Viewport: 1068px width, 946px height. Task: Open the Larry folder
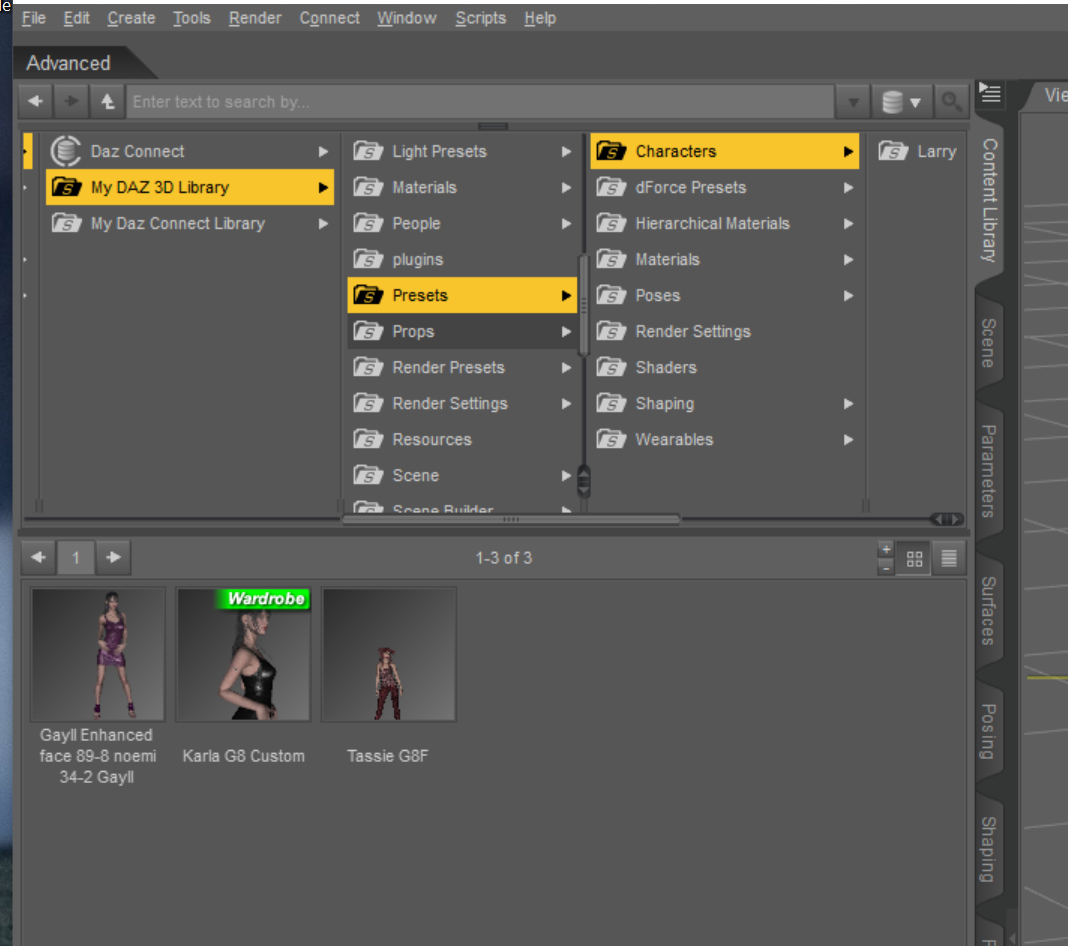pos(917,151)
